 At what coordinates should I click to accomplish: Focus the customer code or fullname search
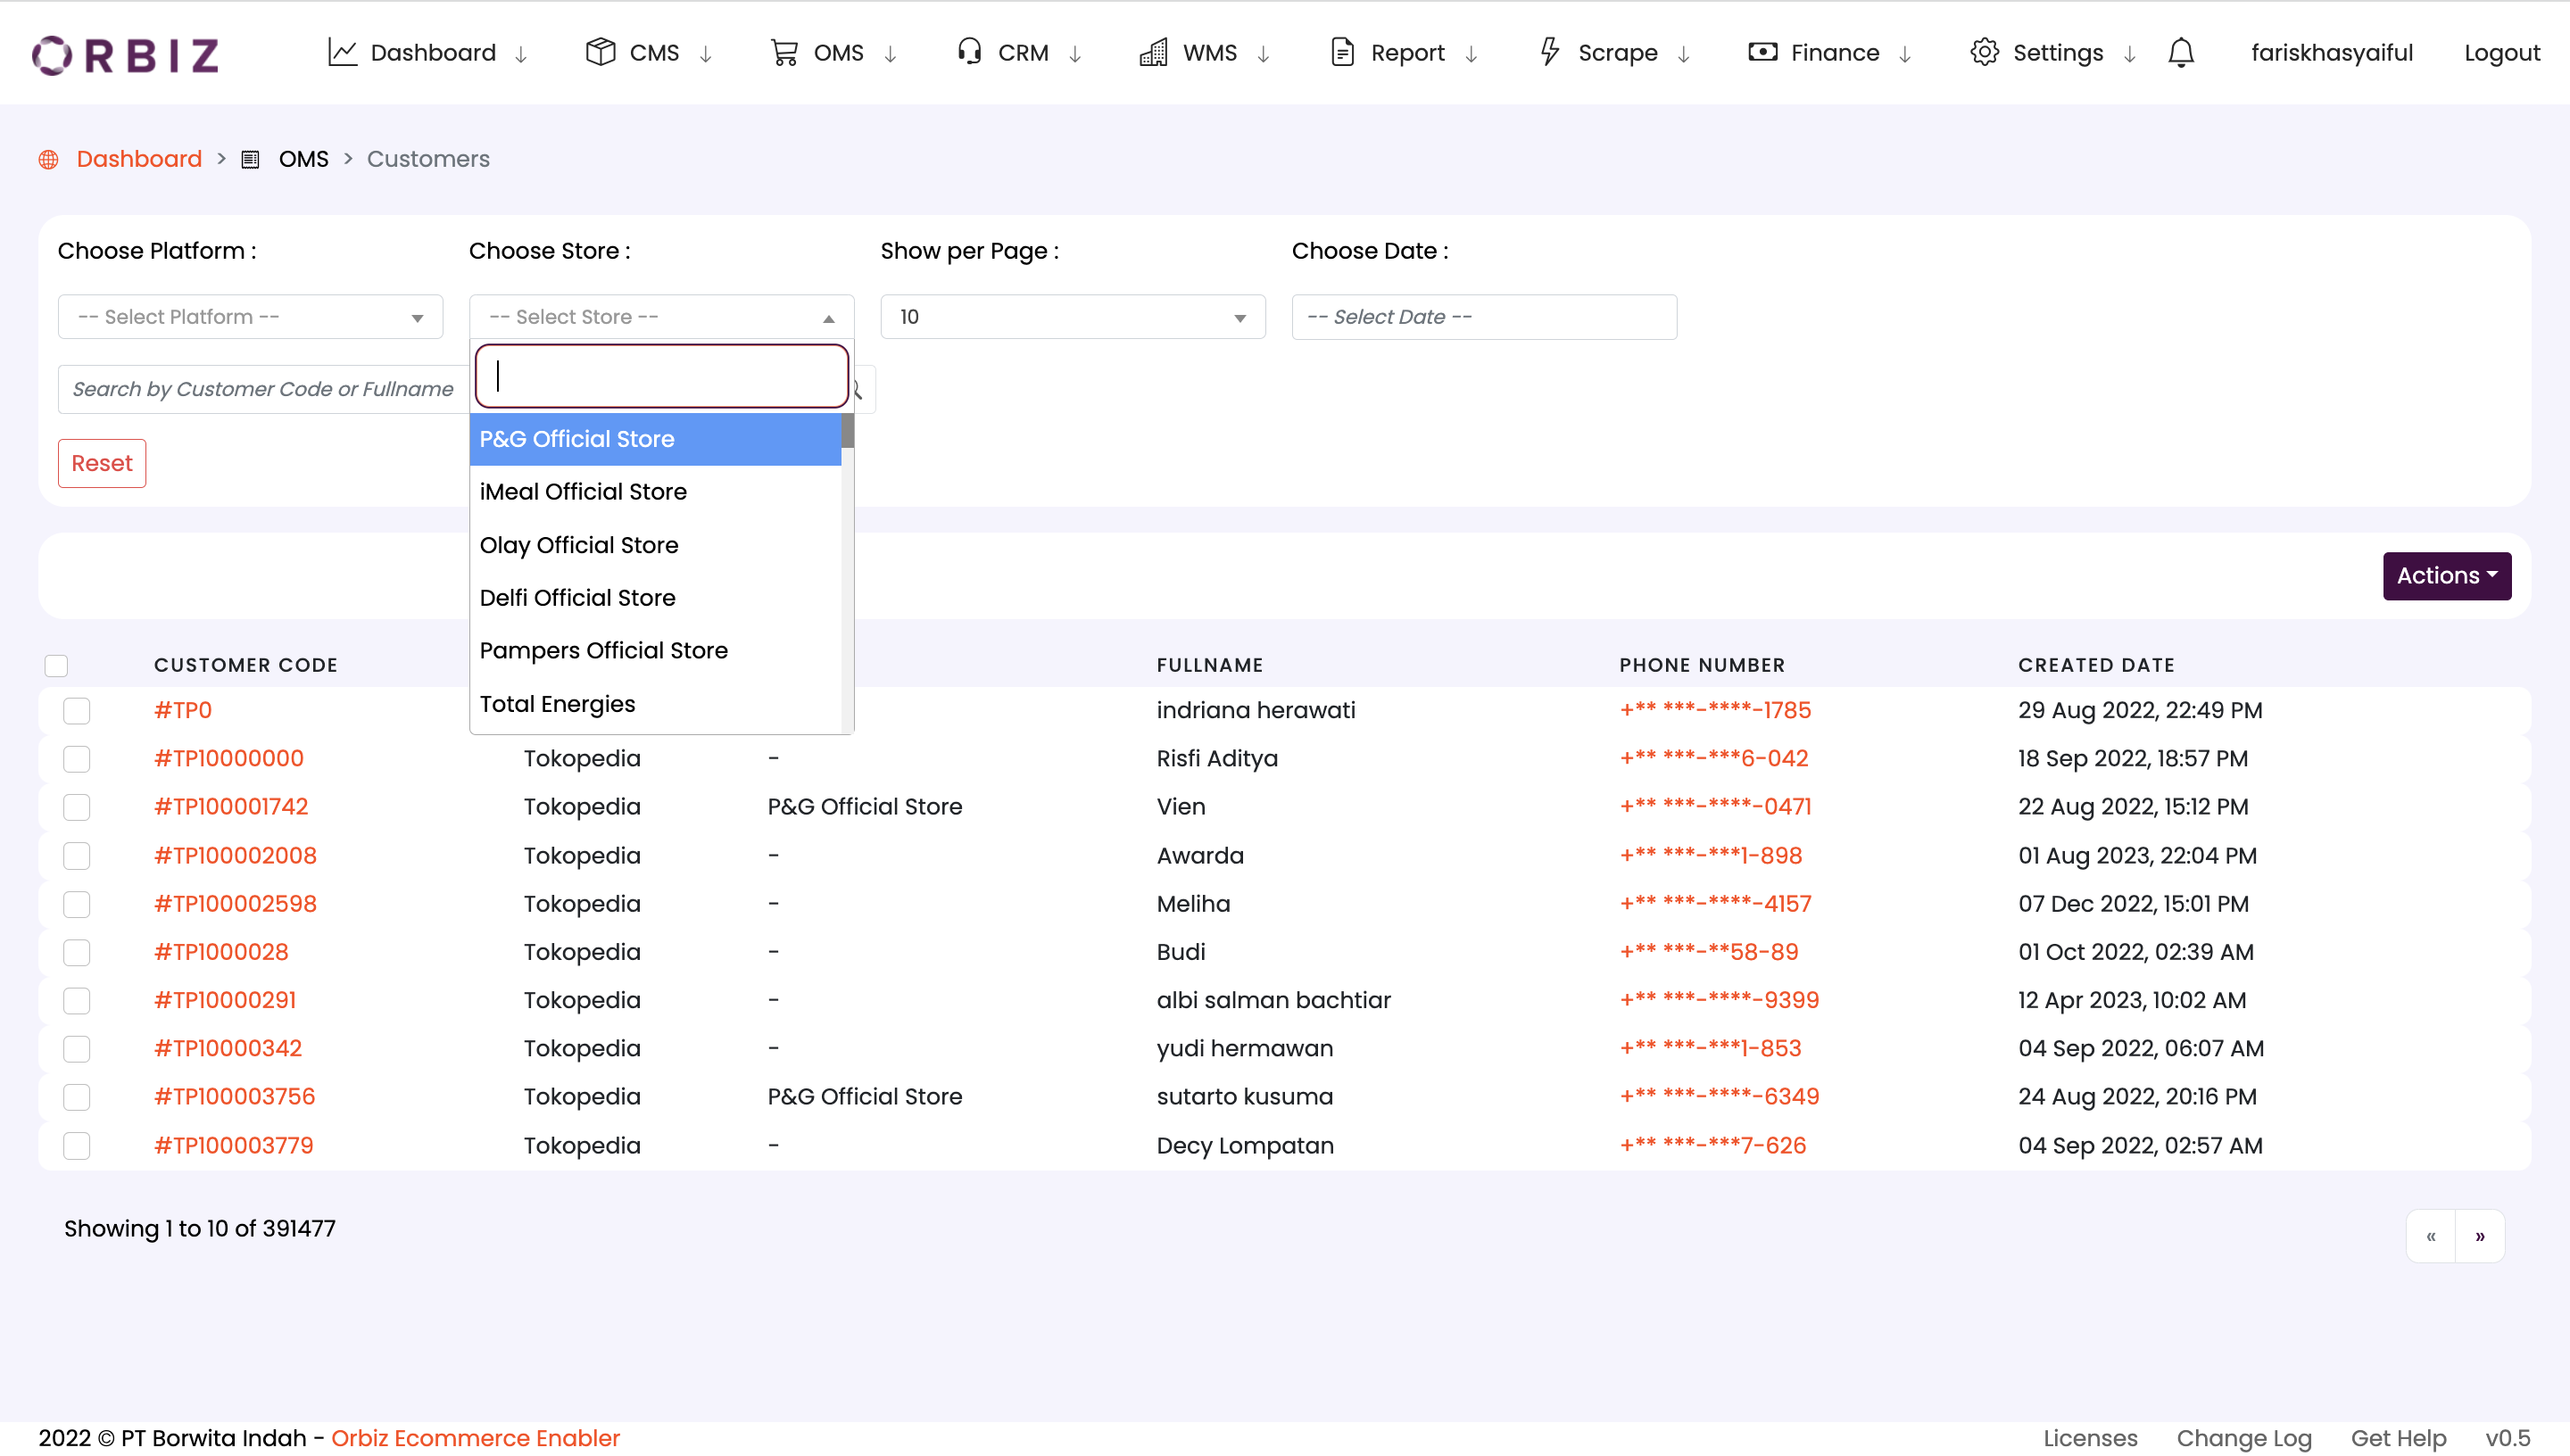point(263,389)
